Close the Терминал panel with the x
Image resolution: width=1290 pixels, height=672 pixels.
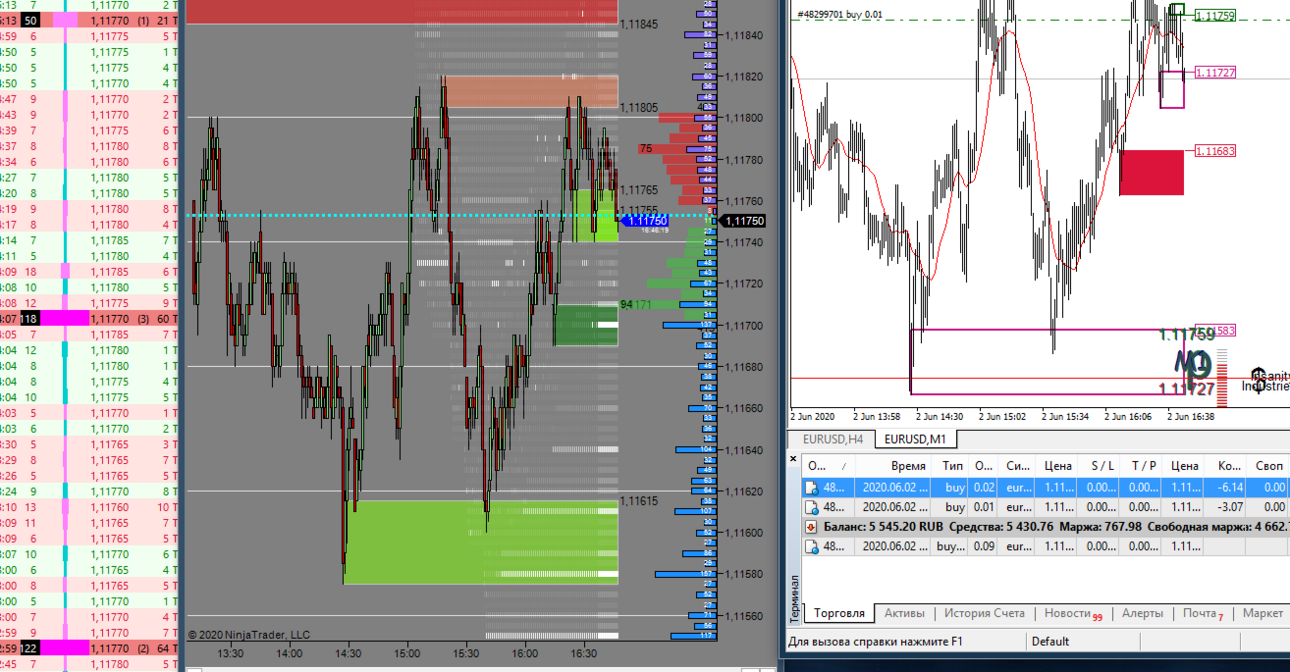click(x=794, y=459)
